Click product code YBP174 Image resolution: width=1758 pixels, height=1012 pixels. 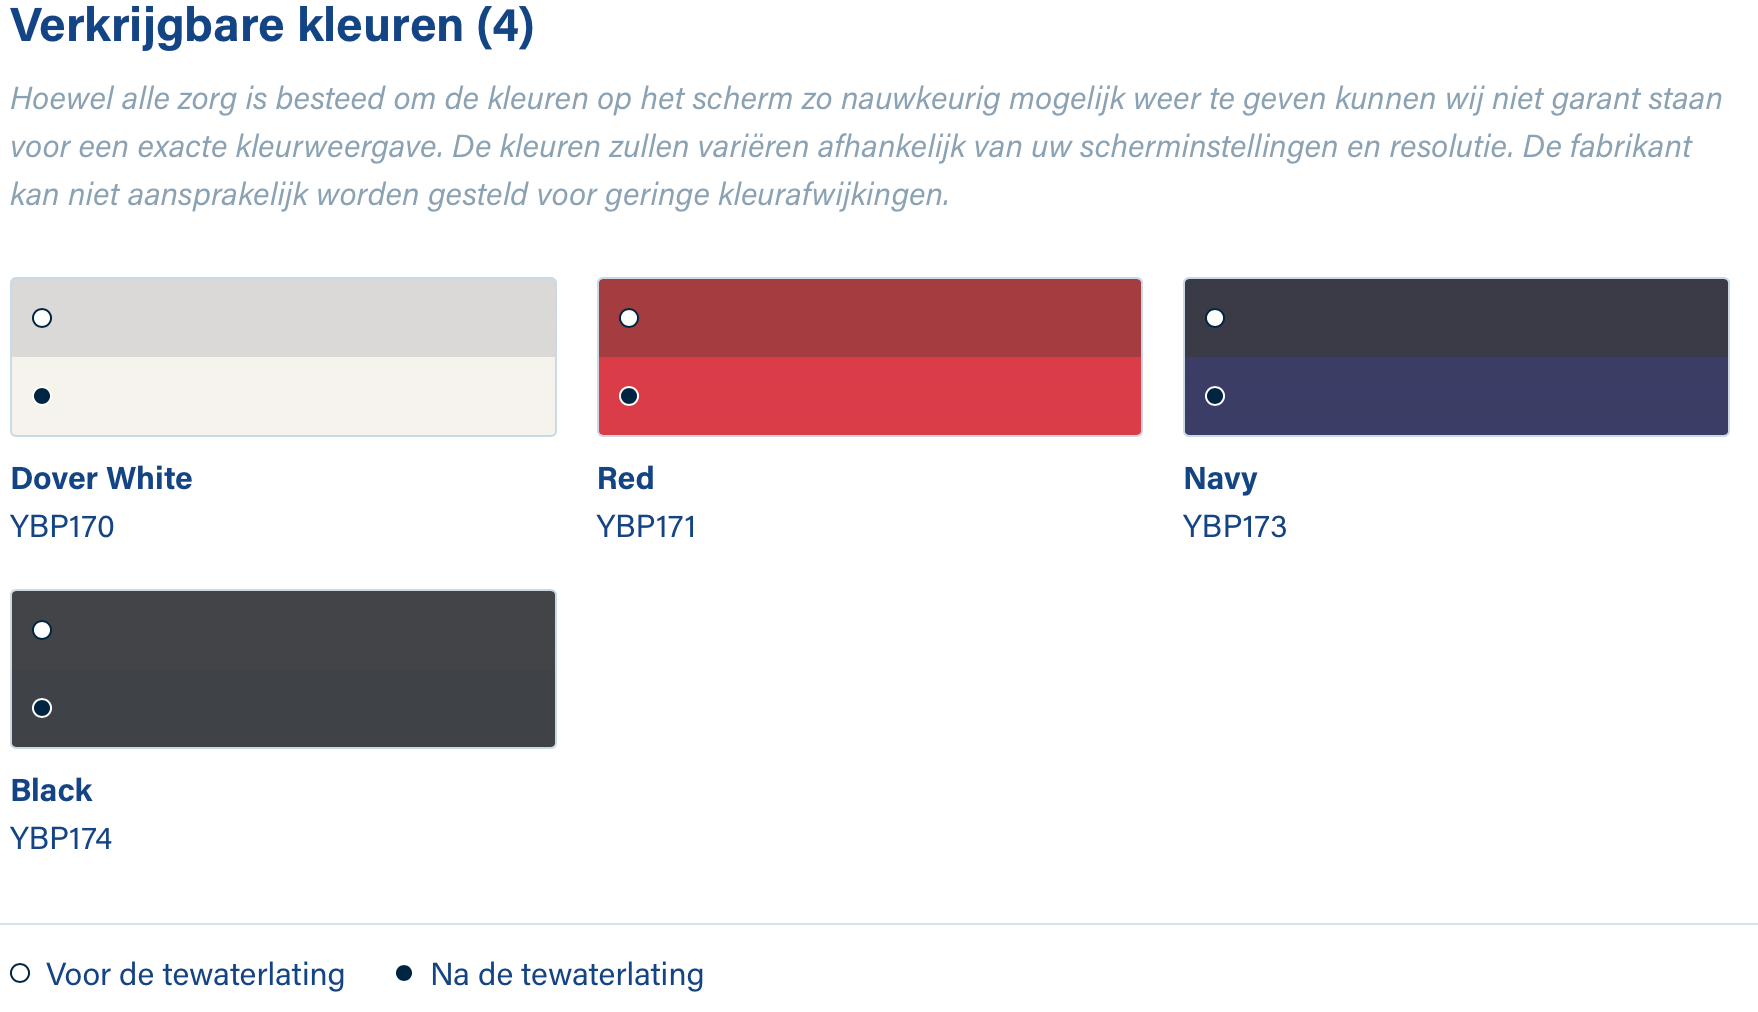(x=62, y=838)
